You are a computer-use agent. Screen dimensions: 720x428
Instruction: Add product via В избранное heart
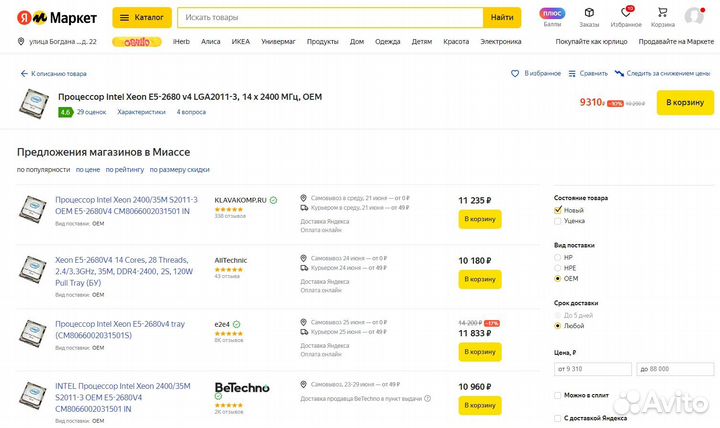[x=515, y=73]
